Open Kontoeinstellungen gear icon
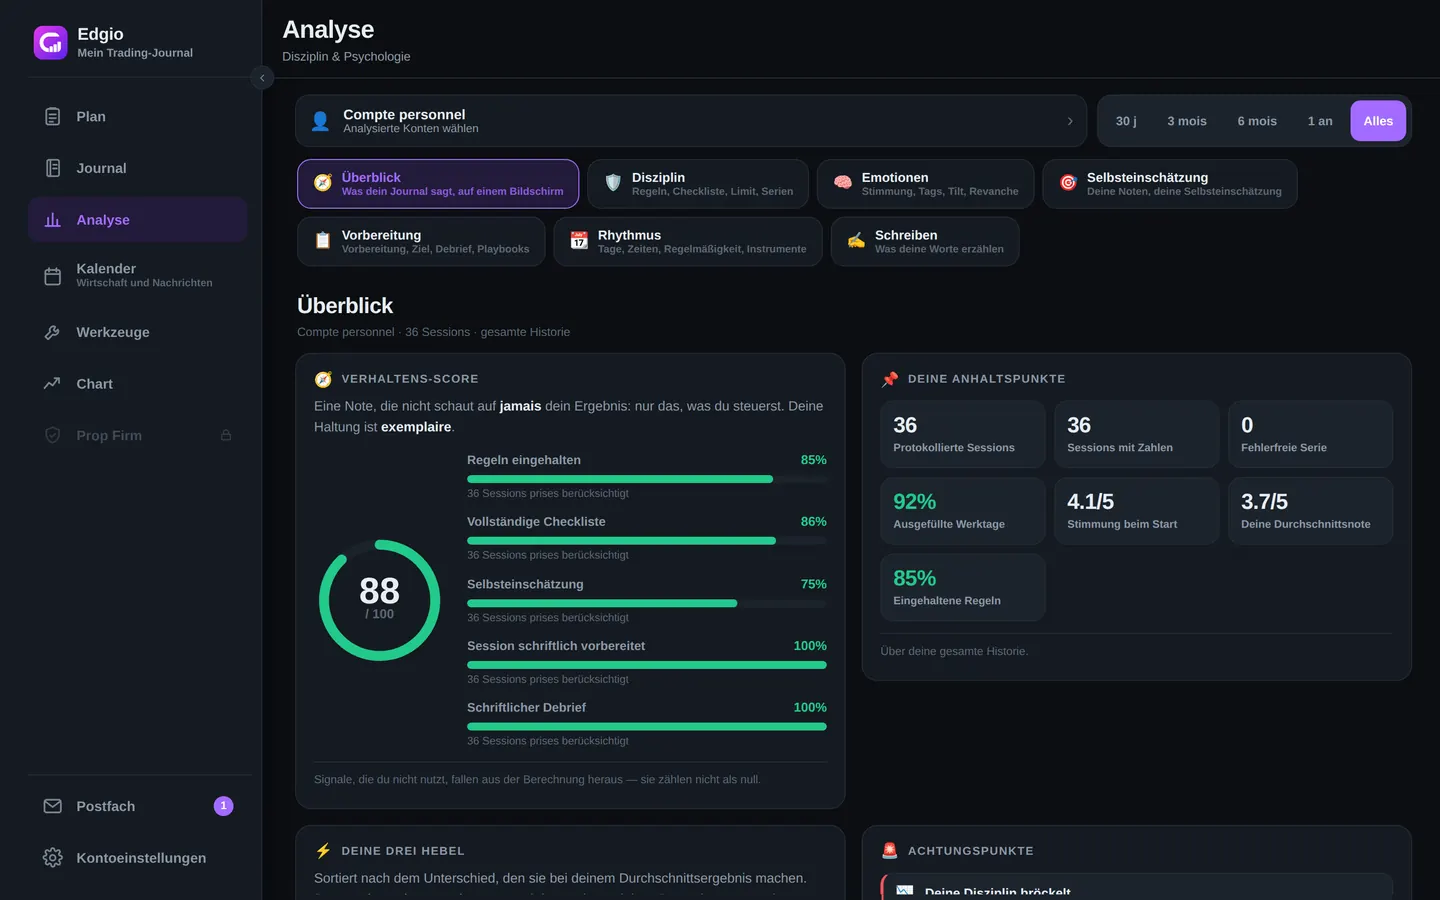Screen dimensions: 1440x900 pyautogui.click(x=53, y=858)
